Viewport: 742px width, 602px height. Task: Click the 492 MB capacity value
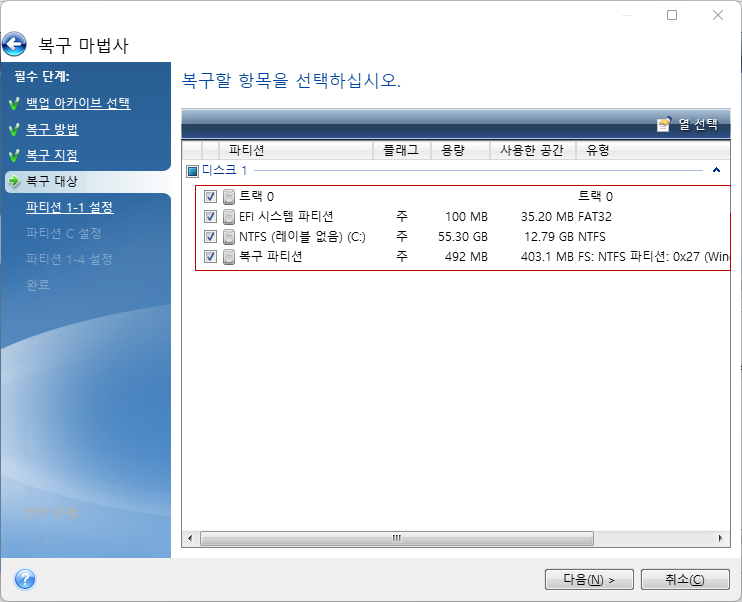point(466,257)
